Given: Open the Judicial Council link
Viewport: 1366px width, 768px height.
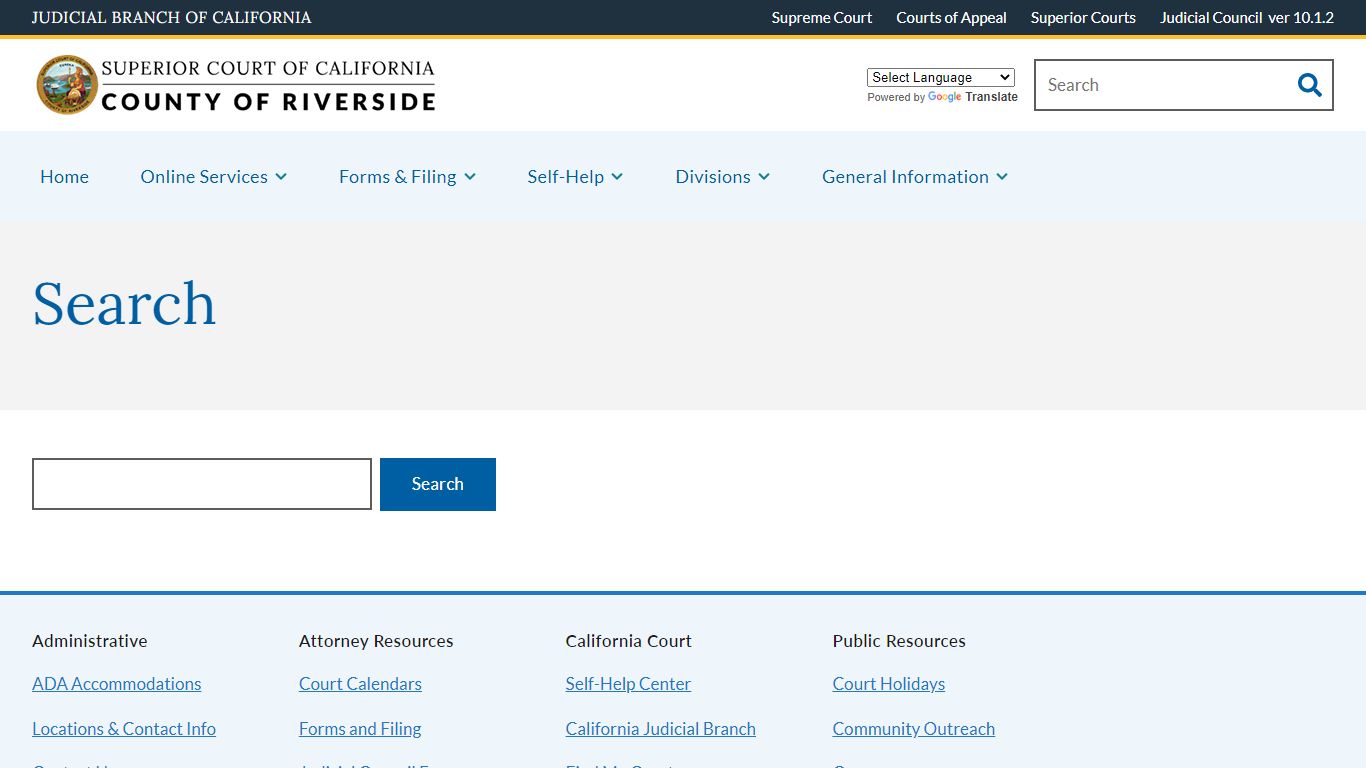Looking at the screenshot, I should click(x=1211, y=18).
